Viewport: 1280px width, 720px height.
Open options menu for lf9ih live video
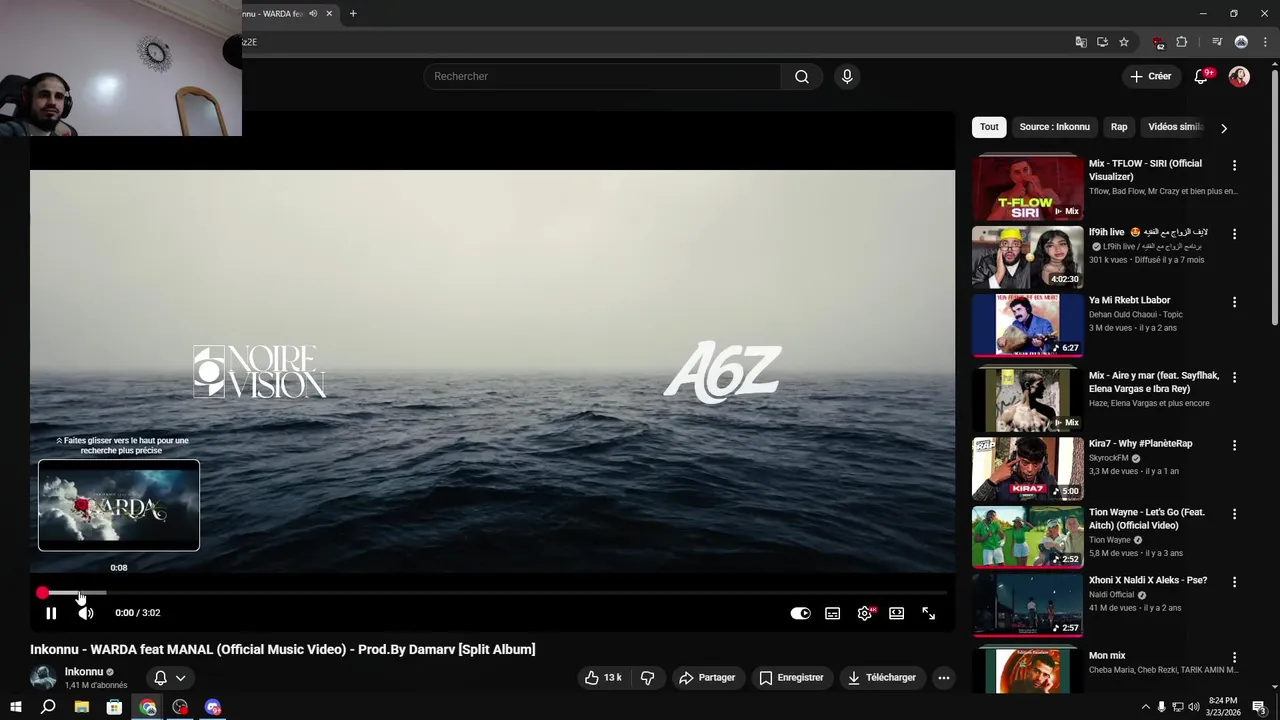(x=1234, y=233)
